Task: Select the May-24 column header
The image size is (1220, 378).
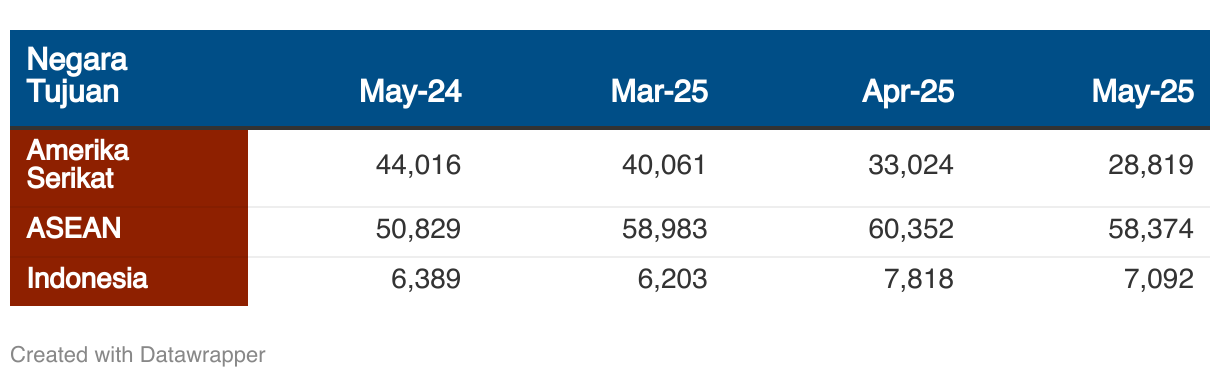Action: pos(410,92)
